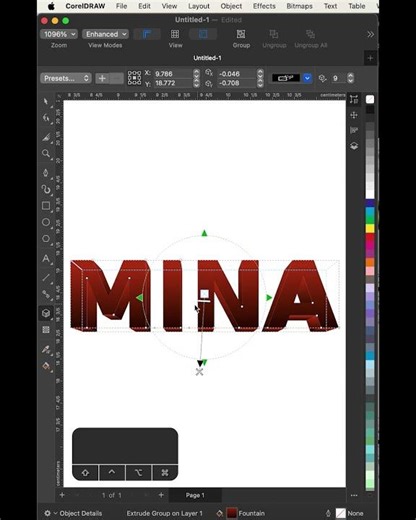Step the Y position value
The height and width of the screenshot is (520, 416).
coord(196,83)
